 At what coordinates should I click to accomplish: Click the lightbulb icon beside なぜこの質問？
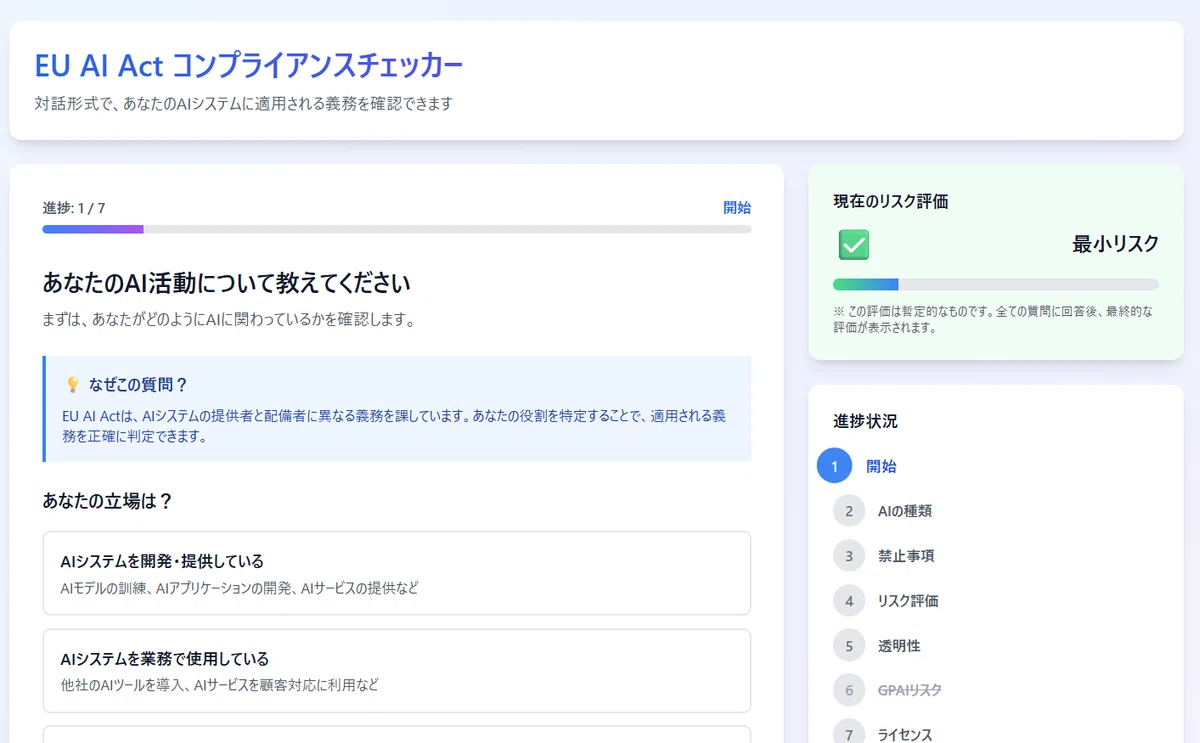[73, 385]
